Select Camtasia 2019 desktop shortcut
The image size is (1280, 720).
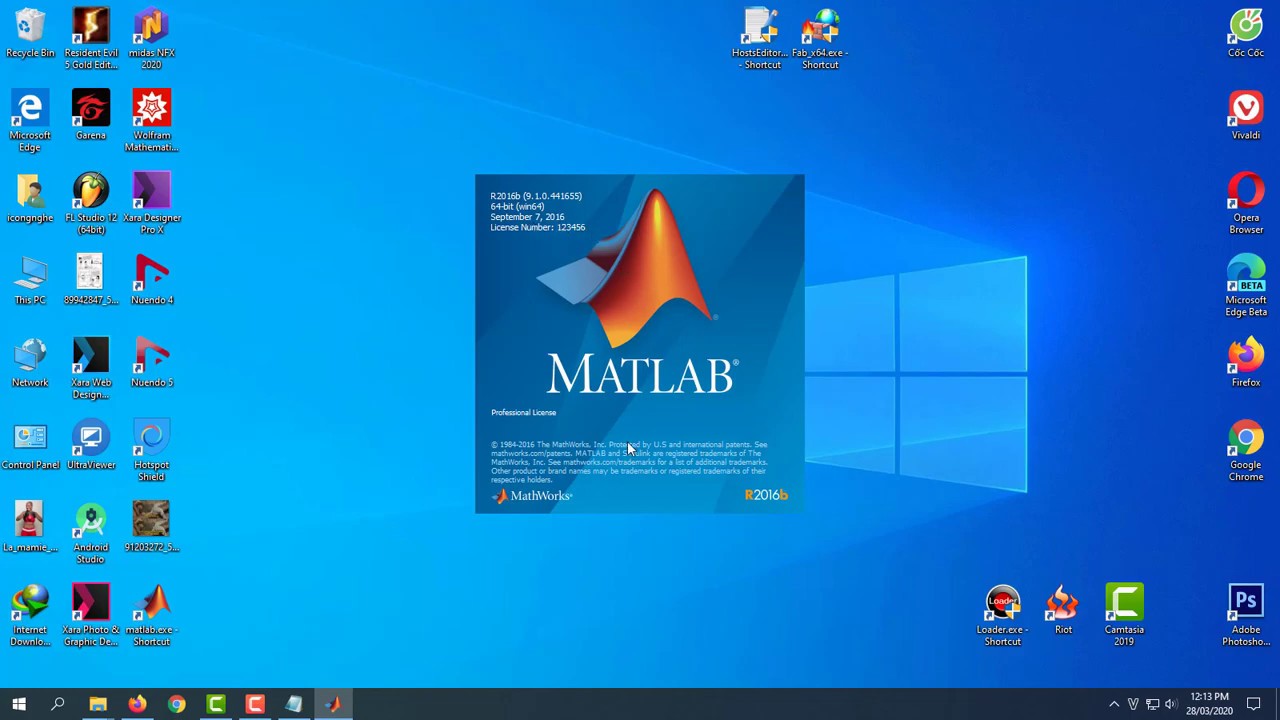(1124, 616)
